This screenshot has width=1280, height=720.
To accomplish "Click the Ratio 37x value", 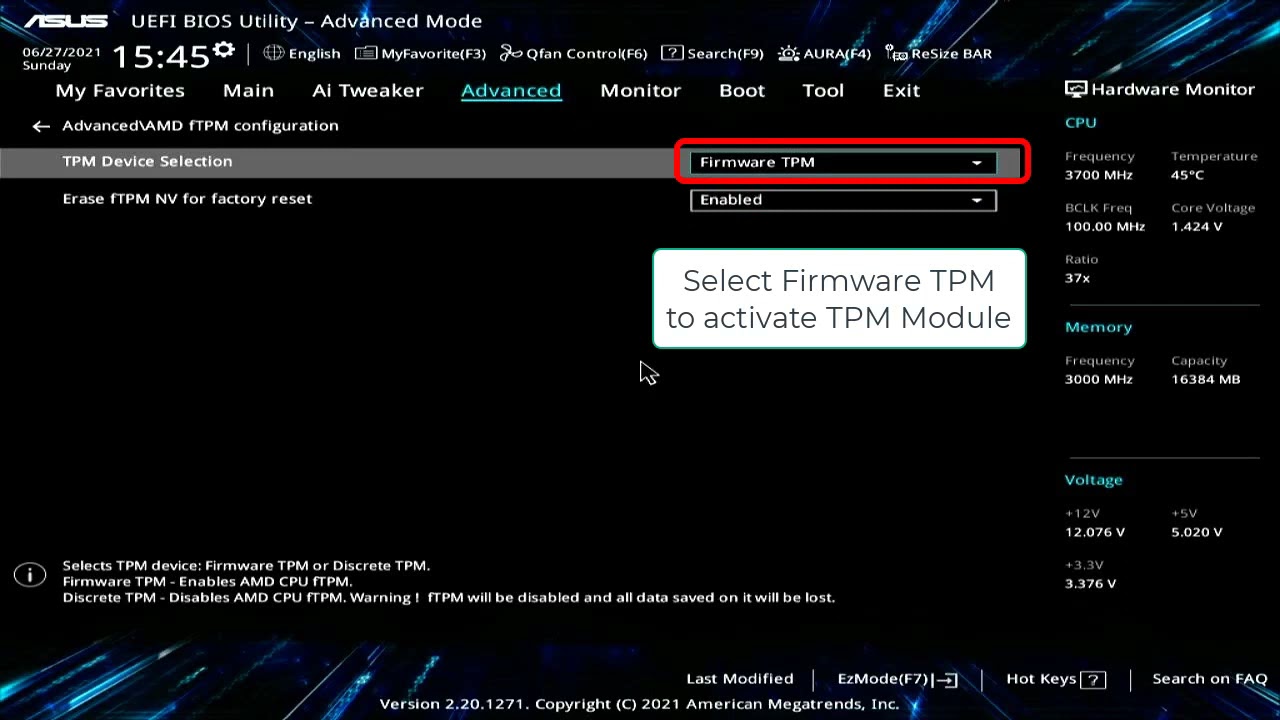I will pyautogui.click(x=1077, y=278).
